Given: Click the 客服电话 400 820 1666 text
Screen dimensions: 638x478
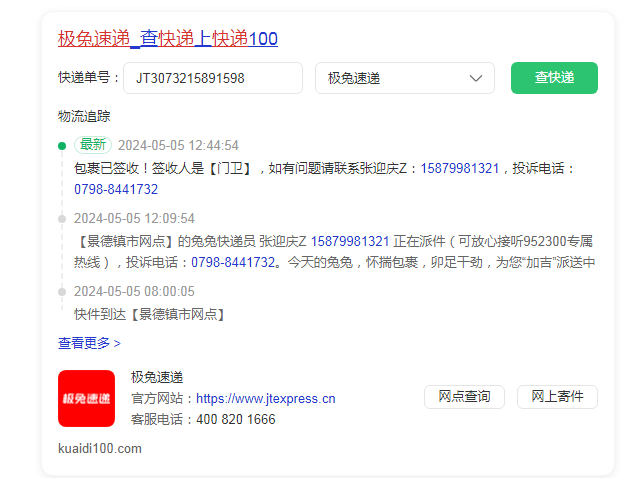Looking at the screenshot, I should point(203,419).
